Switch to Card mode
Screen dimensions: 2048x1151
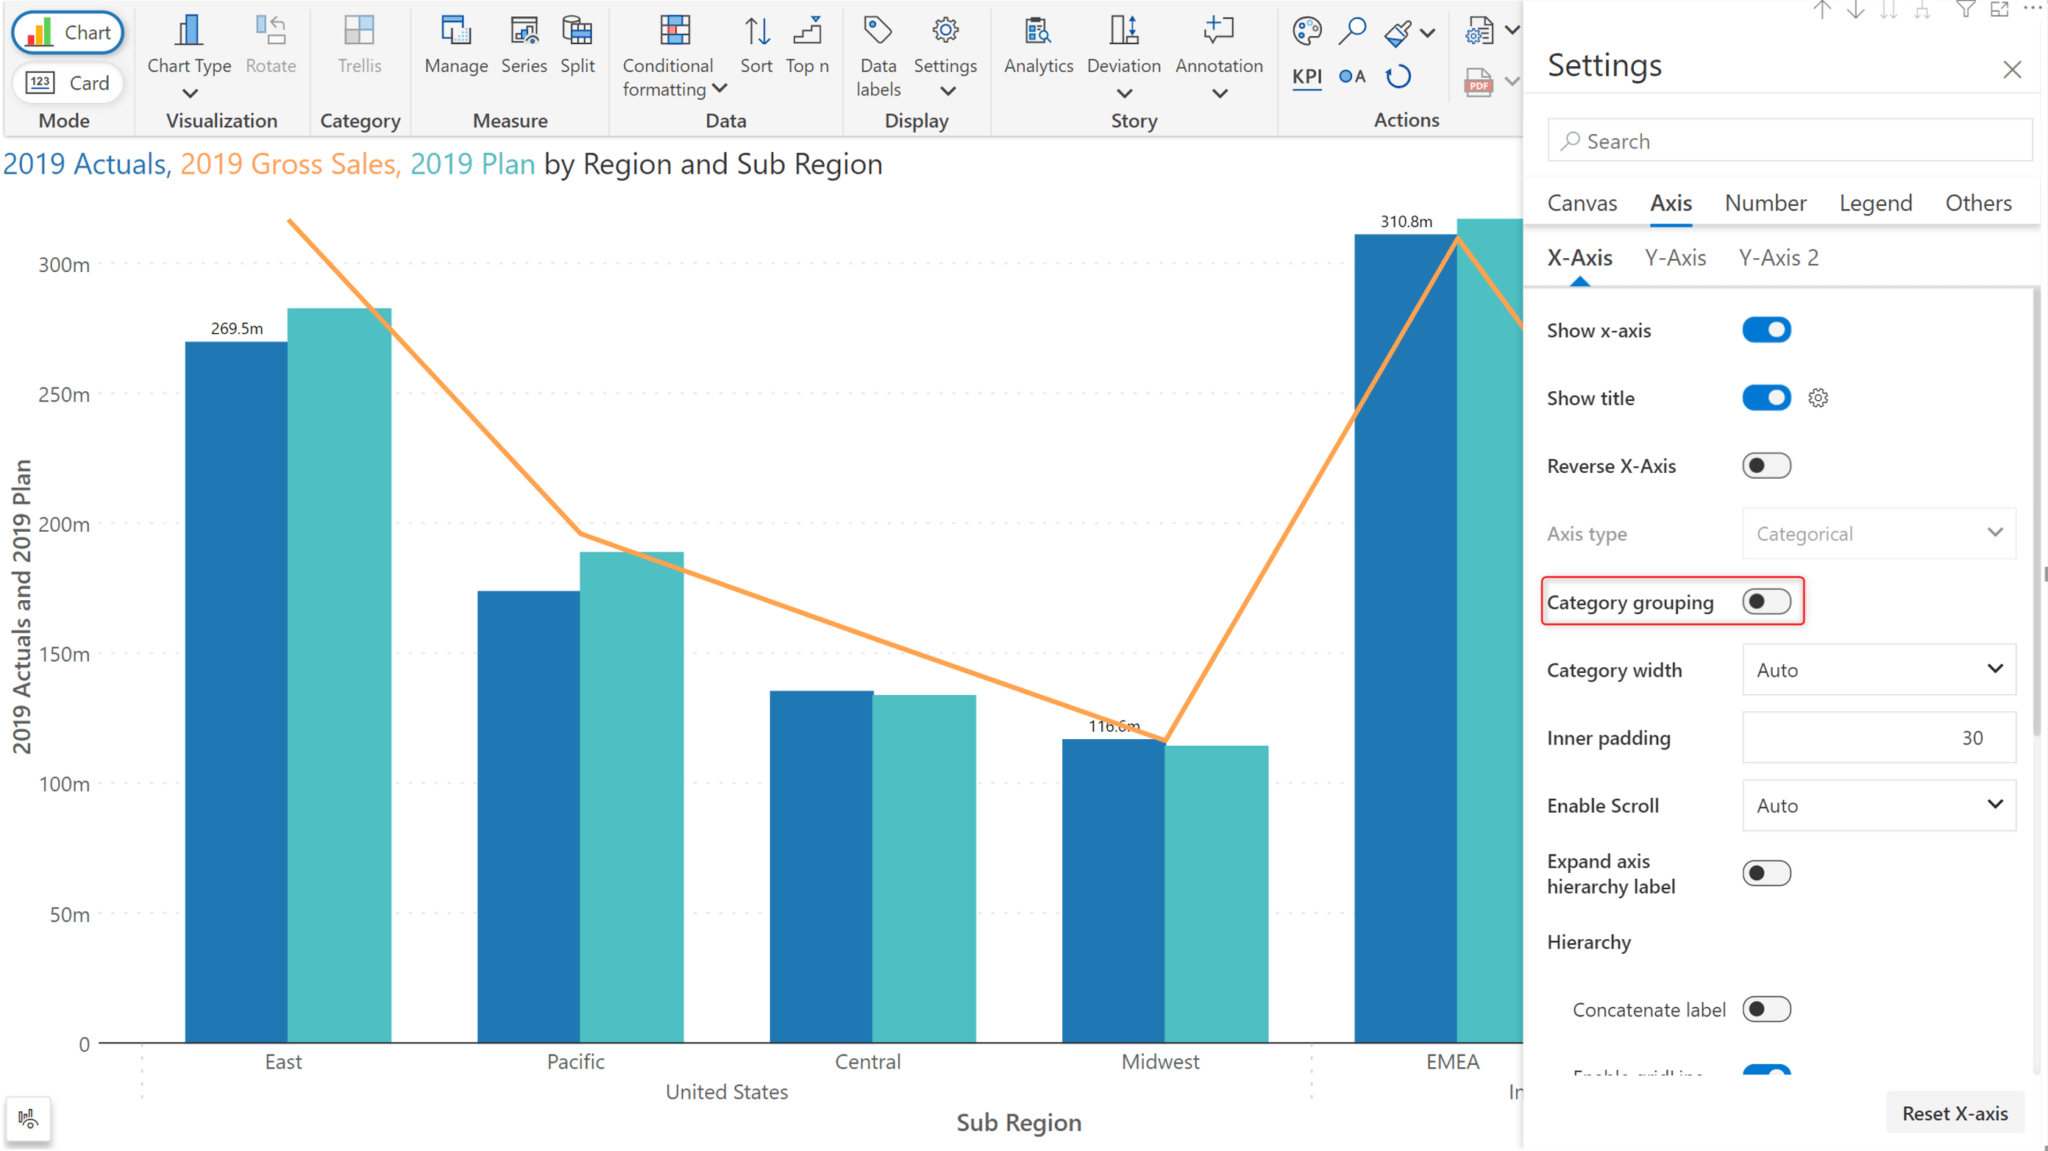68,83
